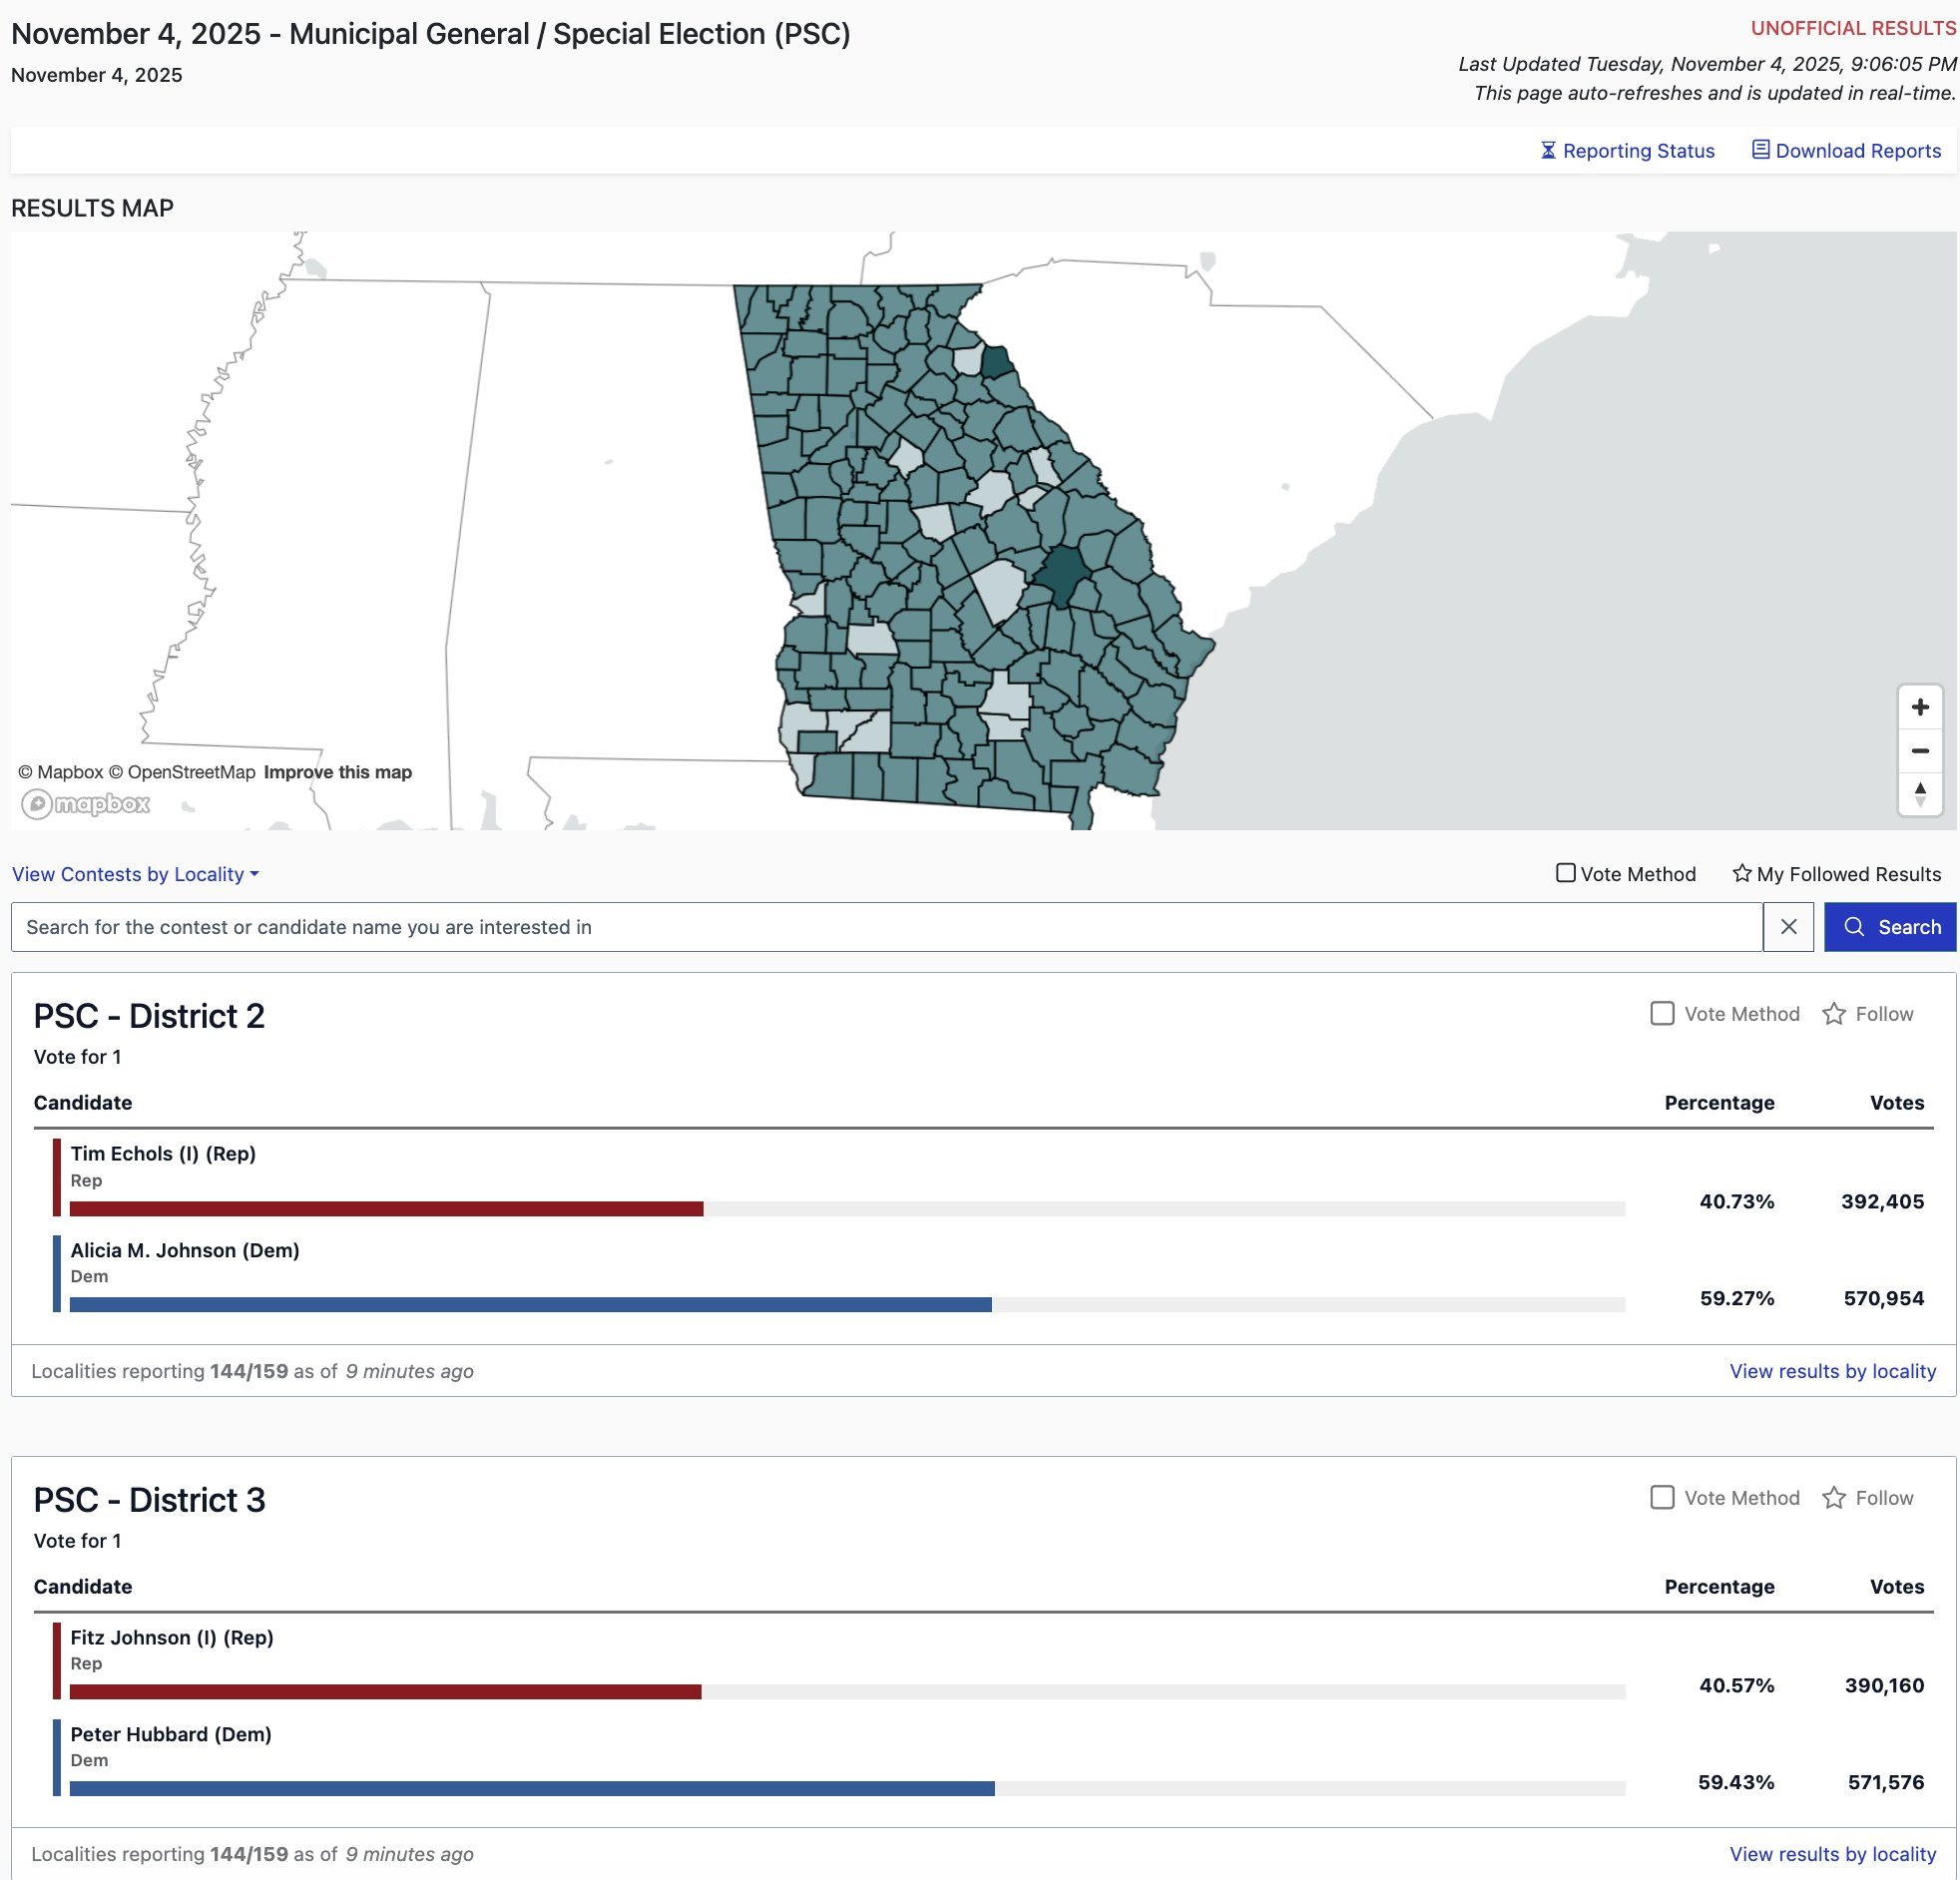Open District 2 View results by locality

[1832, 1371]
